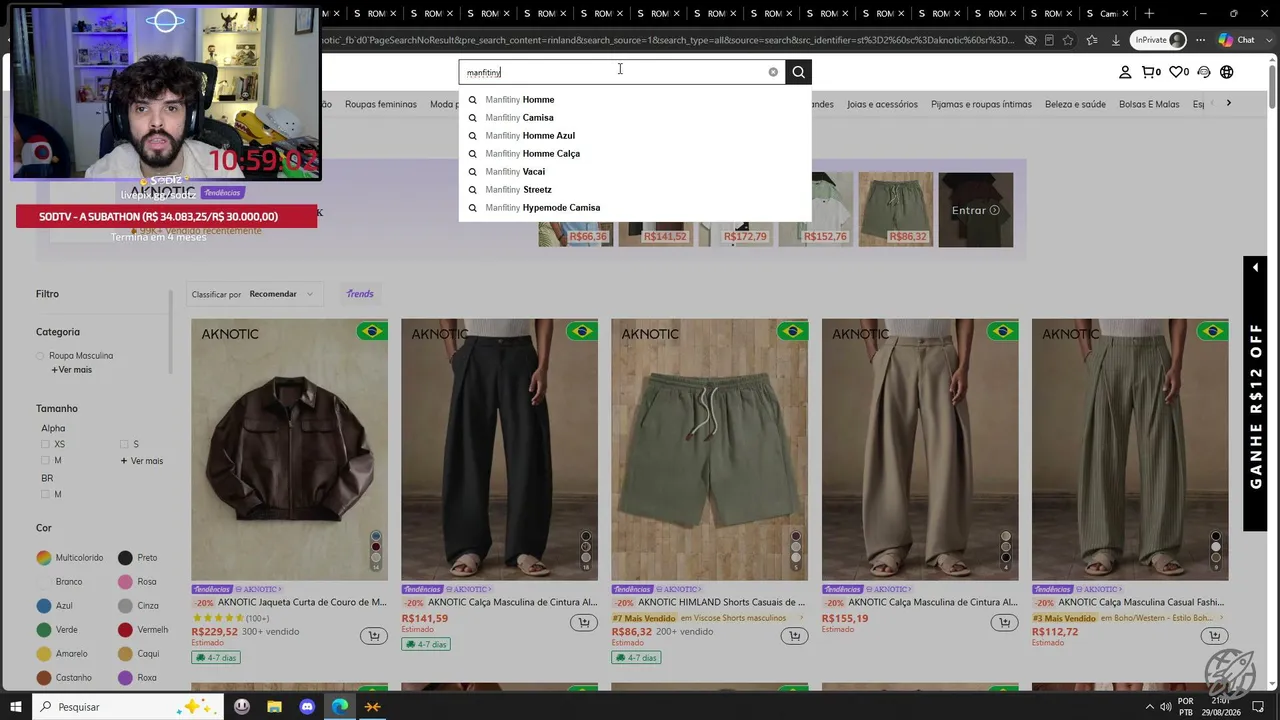The image size is (1280, 720).
Task: Add the R$155,19 pants to cart
Action: pos(1004,623)
